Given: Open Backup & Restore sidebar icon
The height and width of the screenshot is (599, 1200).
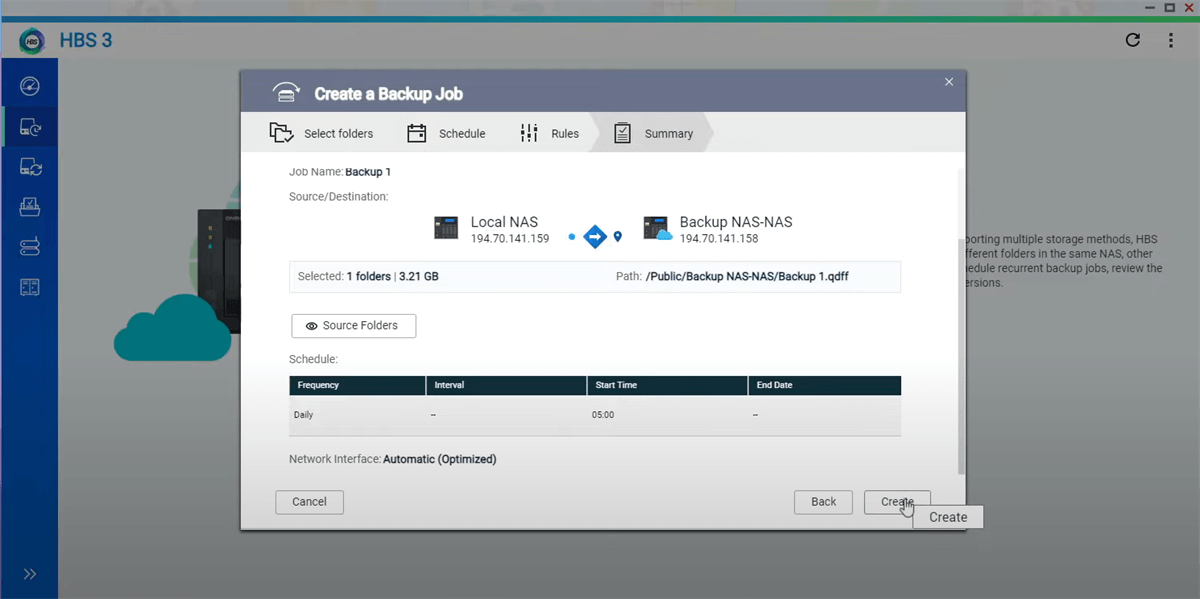Looking at the screenshot, I should pos(29,127).
